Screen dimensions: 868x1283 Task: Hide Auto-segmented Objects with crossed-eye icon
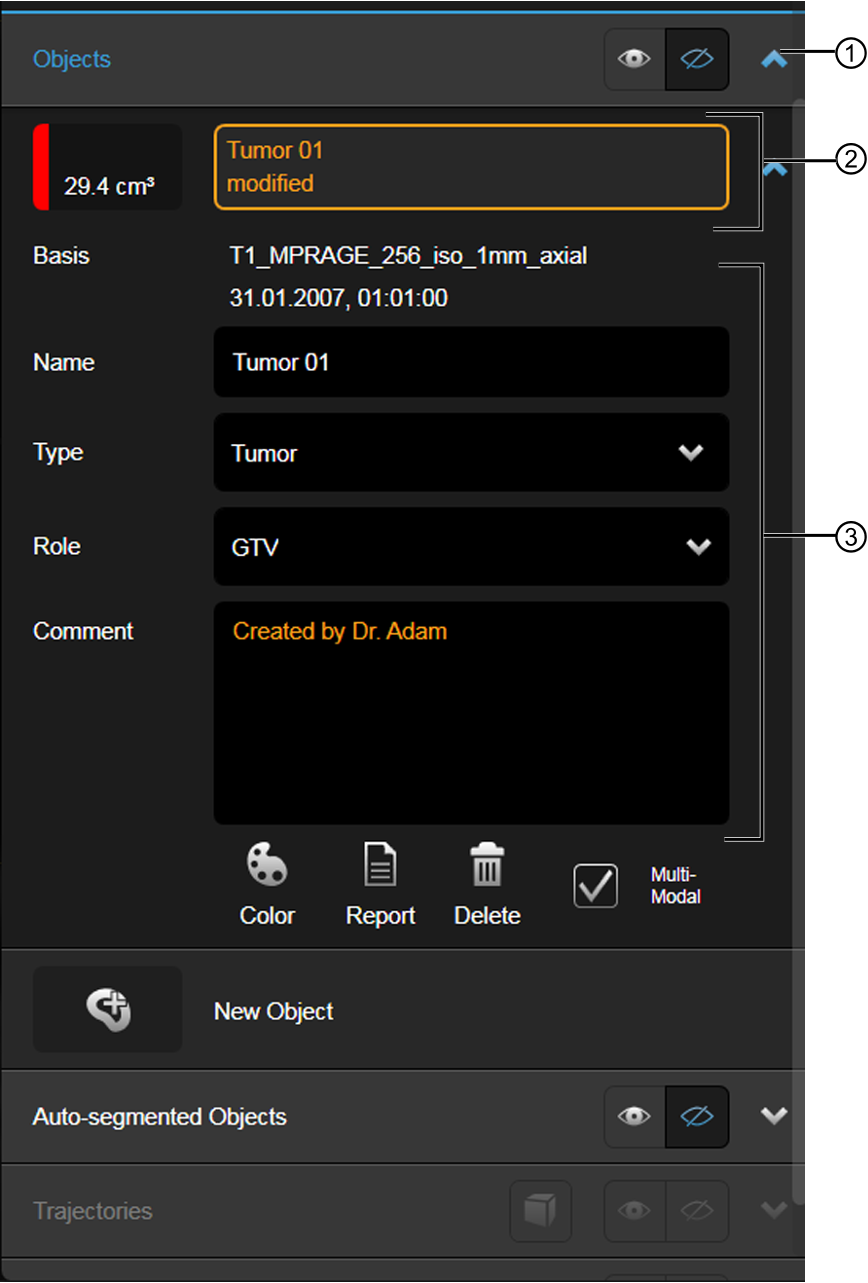(x=697, y=1117)
